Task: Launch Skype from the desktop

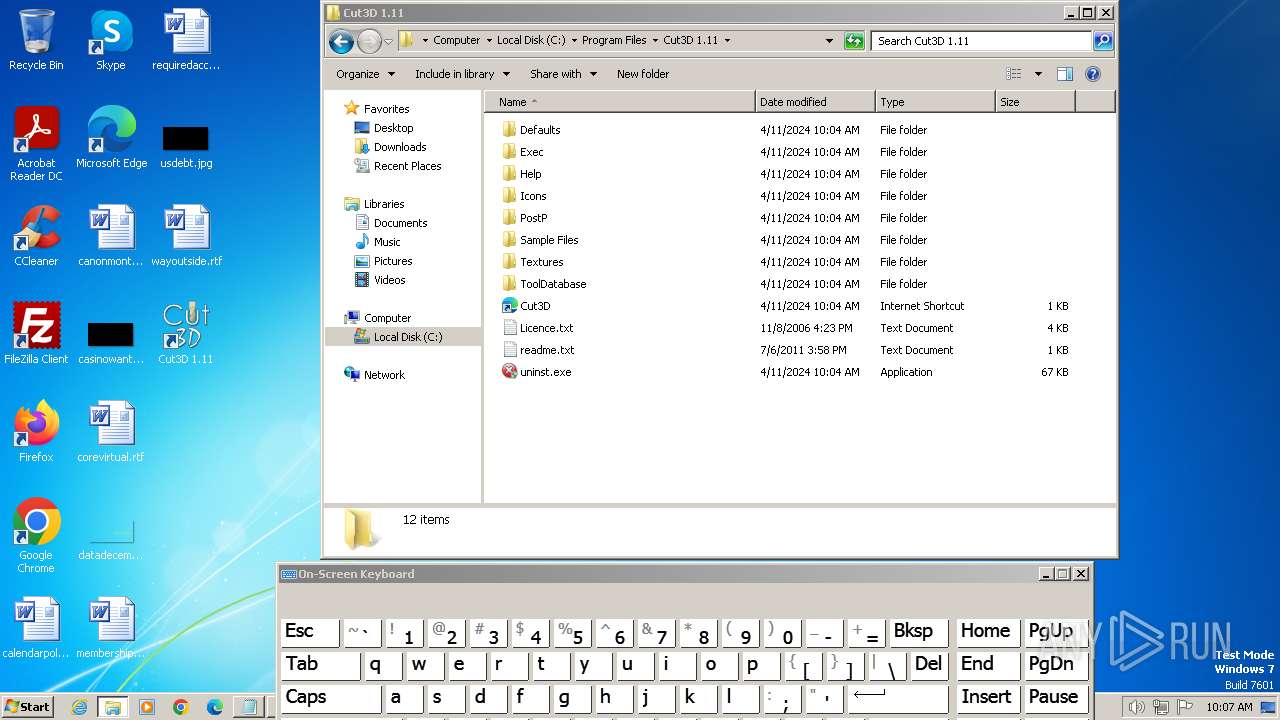Action: (x=110, y=40)
